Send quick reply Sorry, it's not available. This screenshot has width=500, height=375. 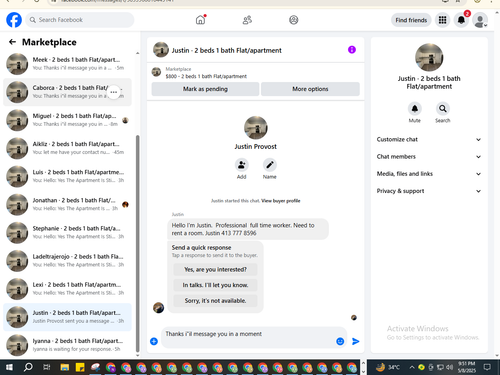click(215, 301)
